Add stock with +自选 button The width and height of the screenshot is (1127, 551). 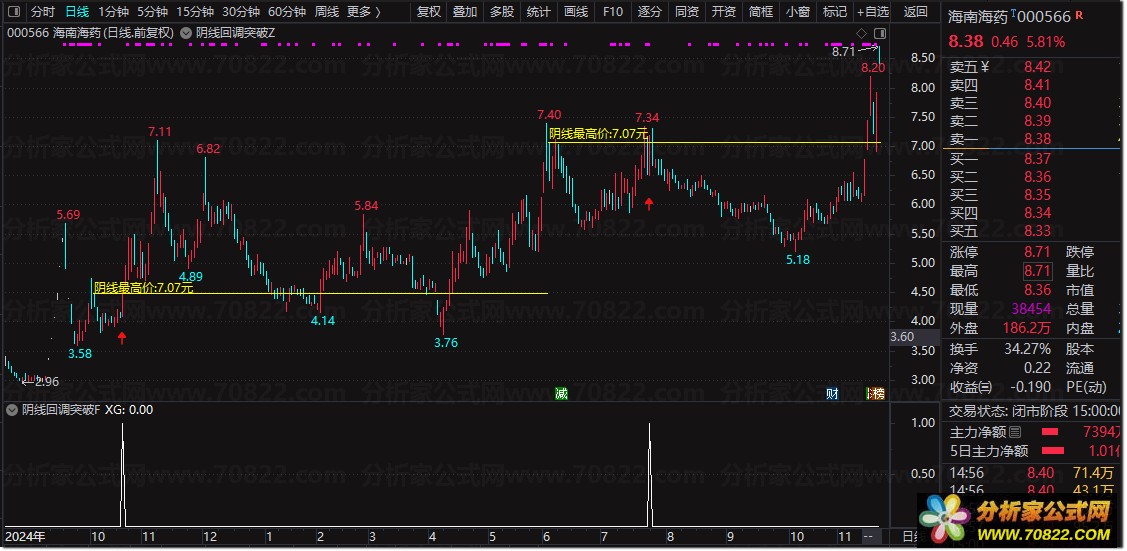coord(873,11)
